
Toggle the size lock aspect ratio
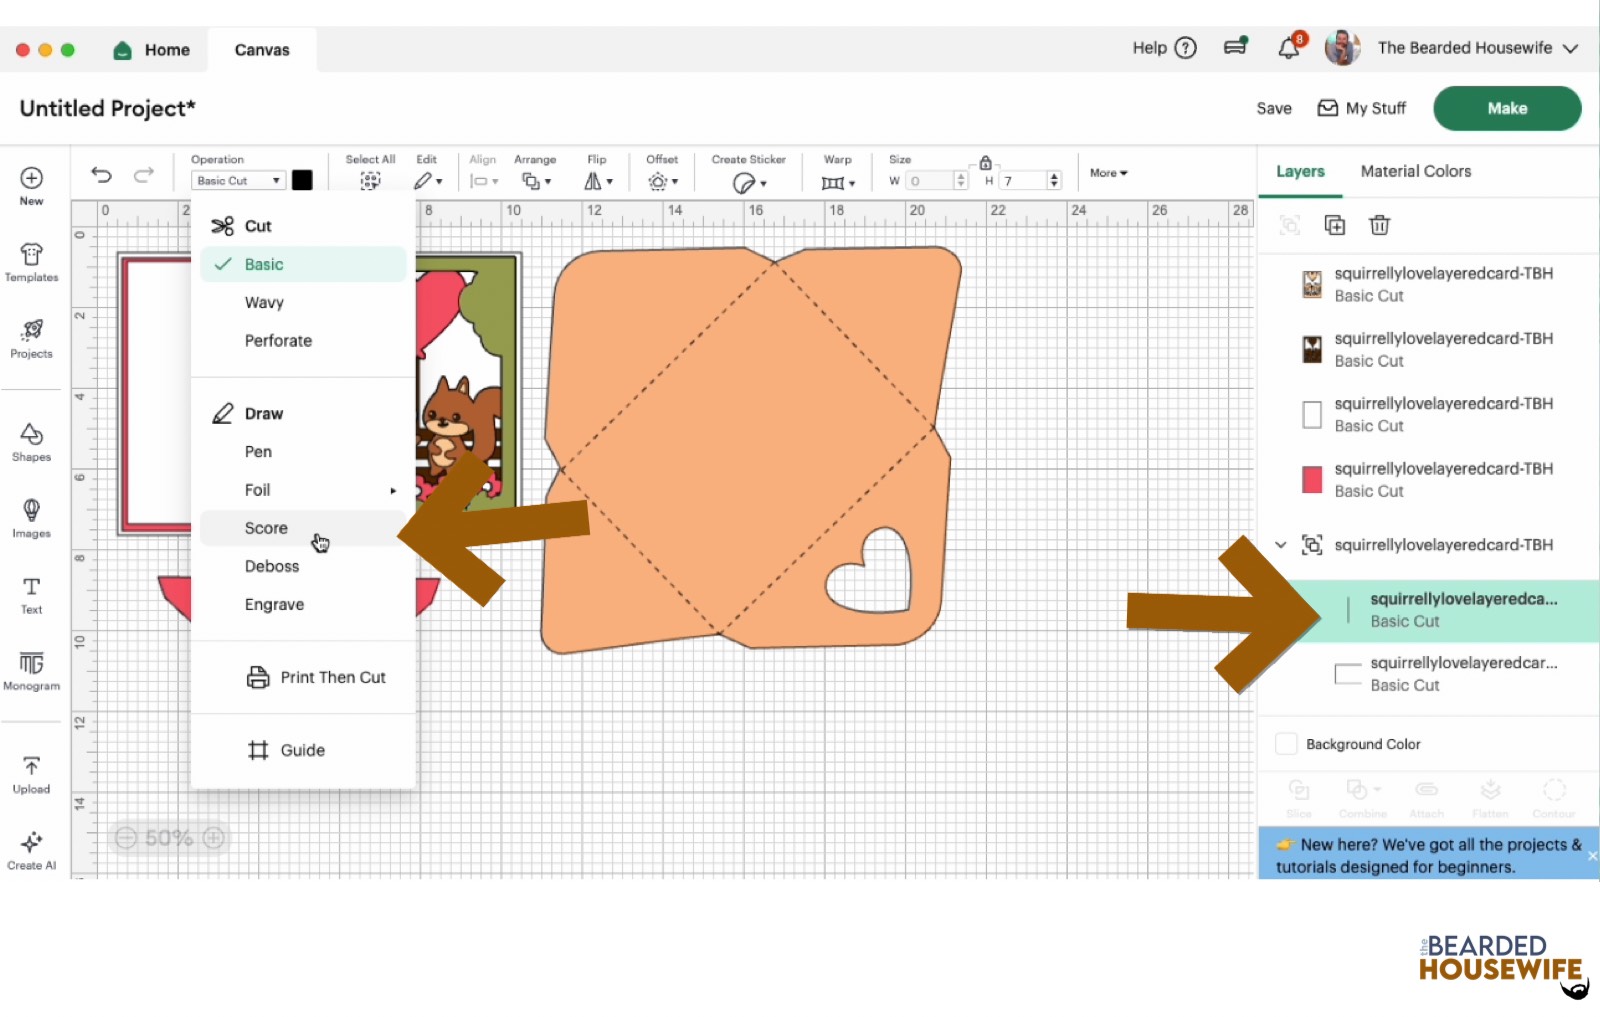click(x=985, y=163)
